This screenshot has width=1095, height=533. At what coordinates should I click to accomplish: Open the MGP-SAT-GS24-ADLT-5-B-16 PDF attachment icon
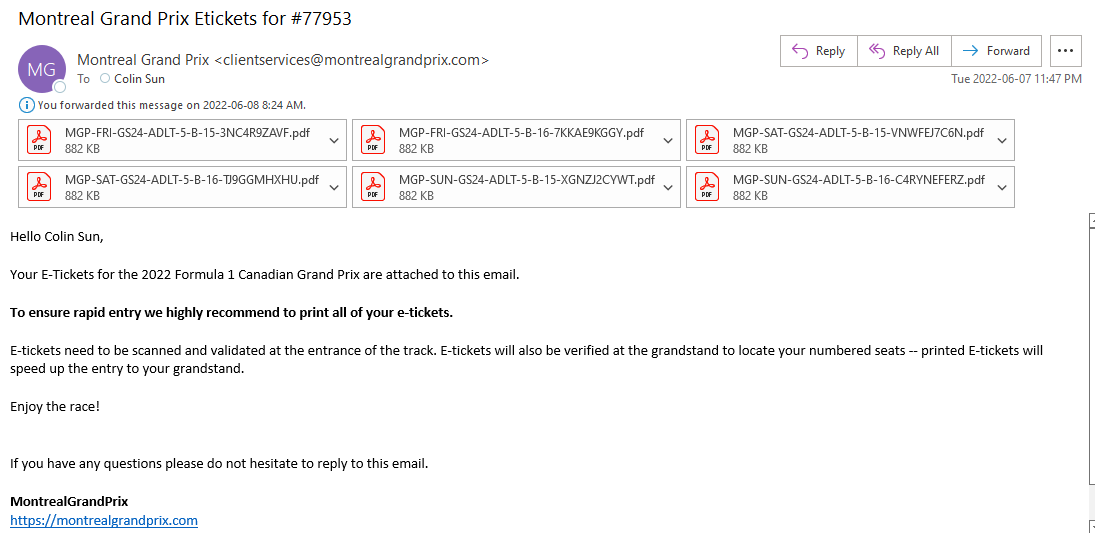coord(38,187)
